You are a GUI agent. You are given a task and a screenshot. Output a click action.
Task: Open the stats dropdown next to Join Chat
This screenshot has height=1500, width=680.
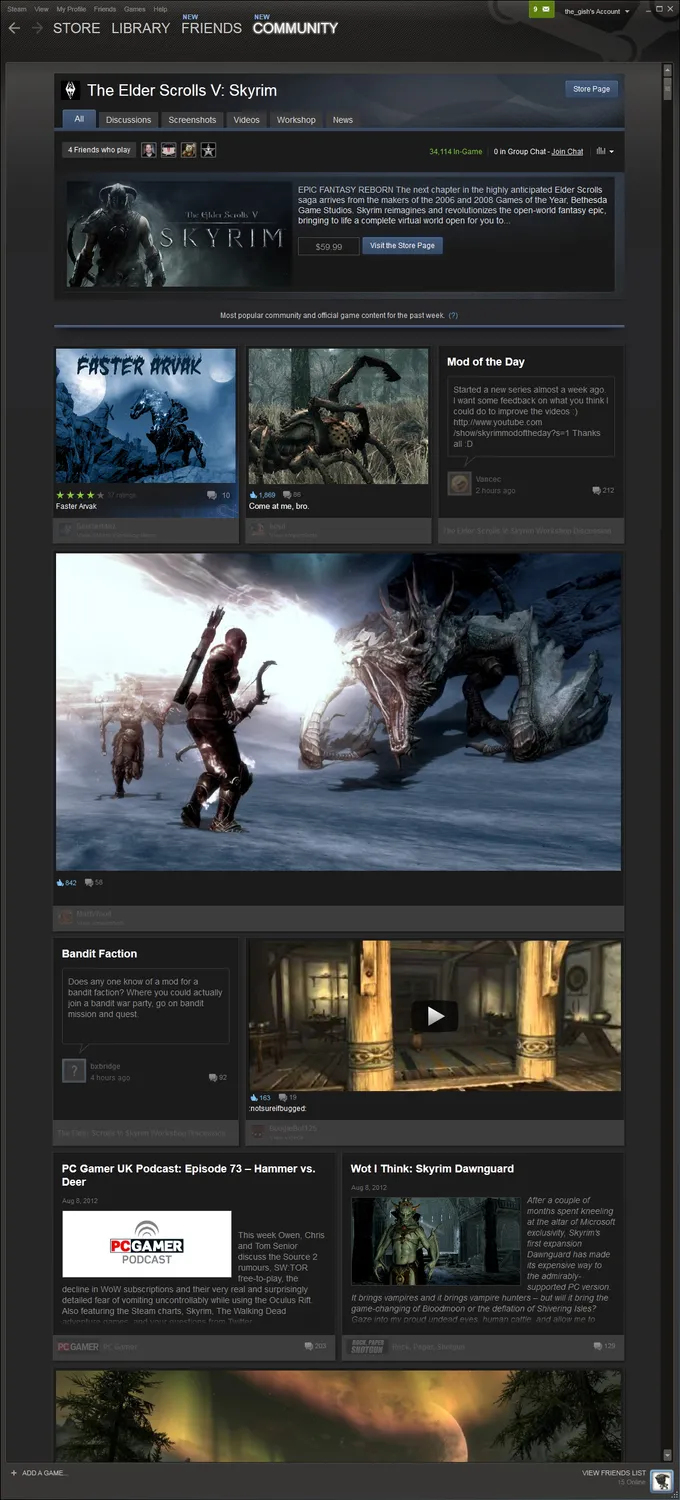[x=604, y=151]
